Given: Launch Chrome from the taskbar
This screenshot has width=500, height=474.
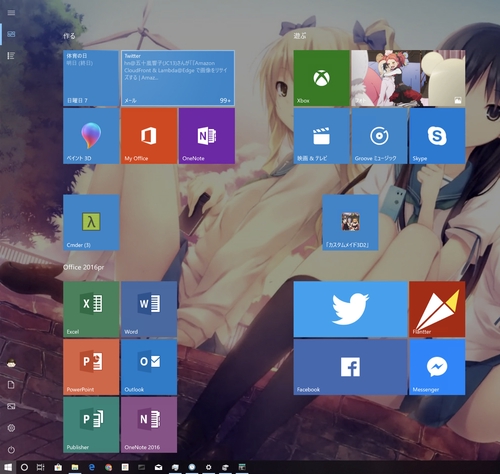Looking at the screenshot, I should pyautogui.click(x=108, y=467).
